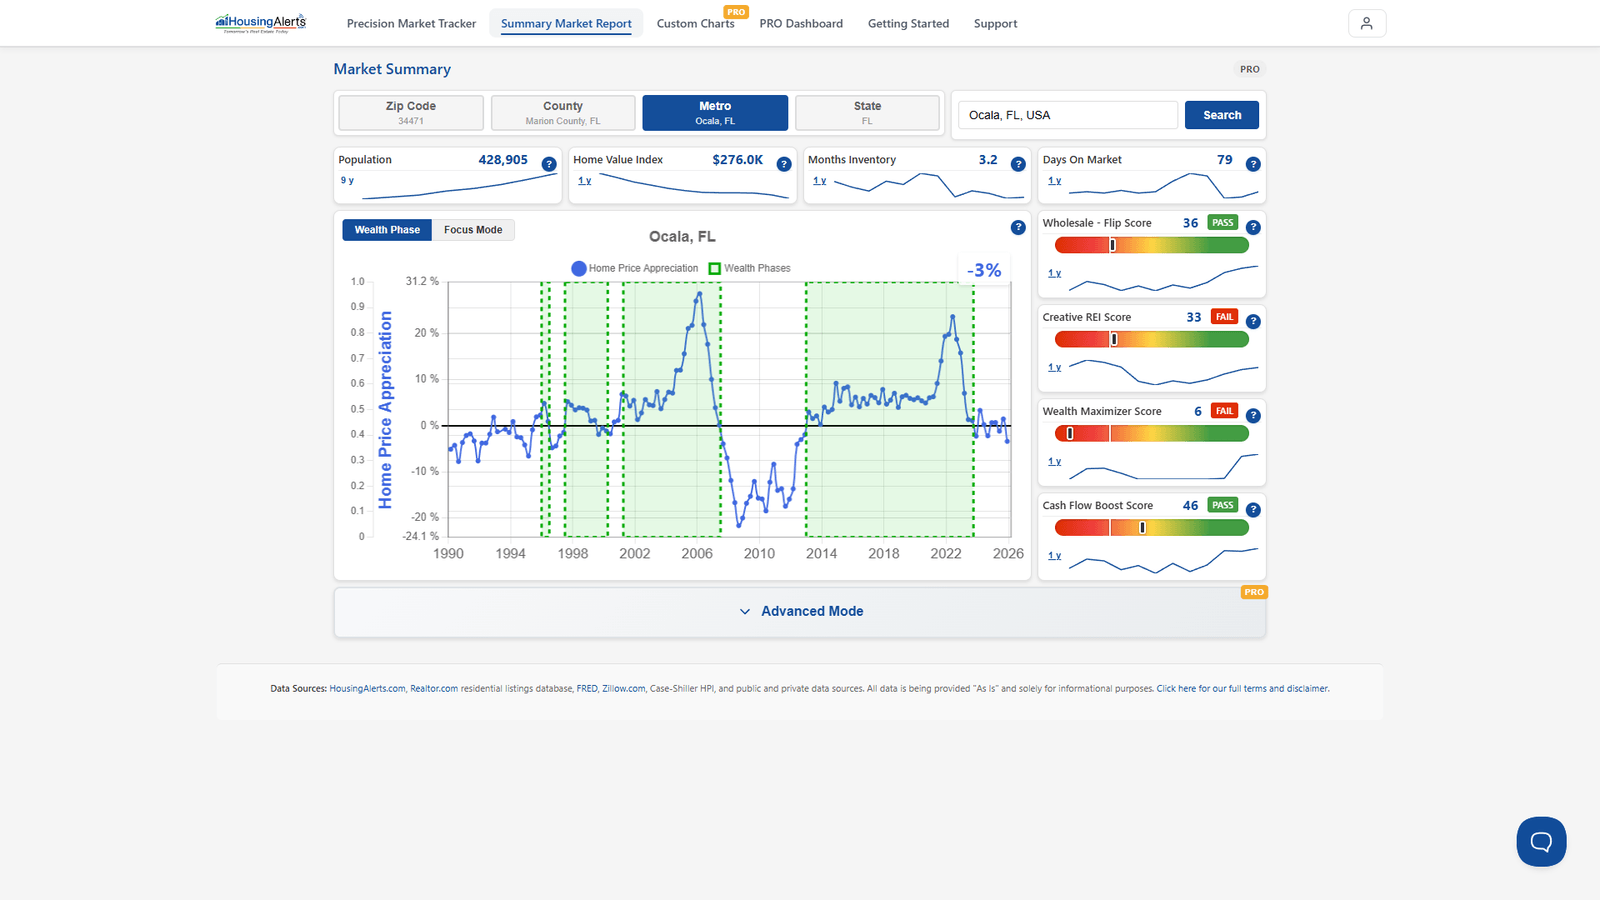Viewport: 1600px width, 900px height.
Task: Click the Creative REI Score help icon
Action: 1253,321
